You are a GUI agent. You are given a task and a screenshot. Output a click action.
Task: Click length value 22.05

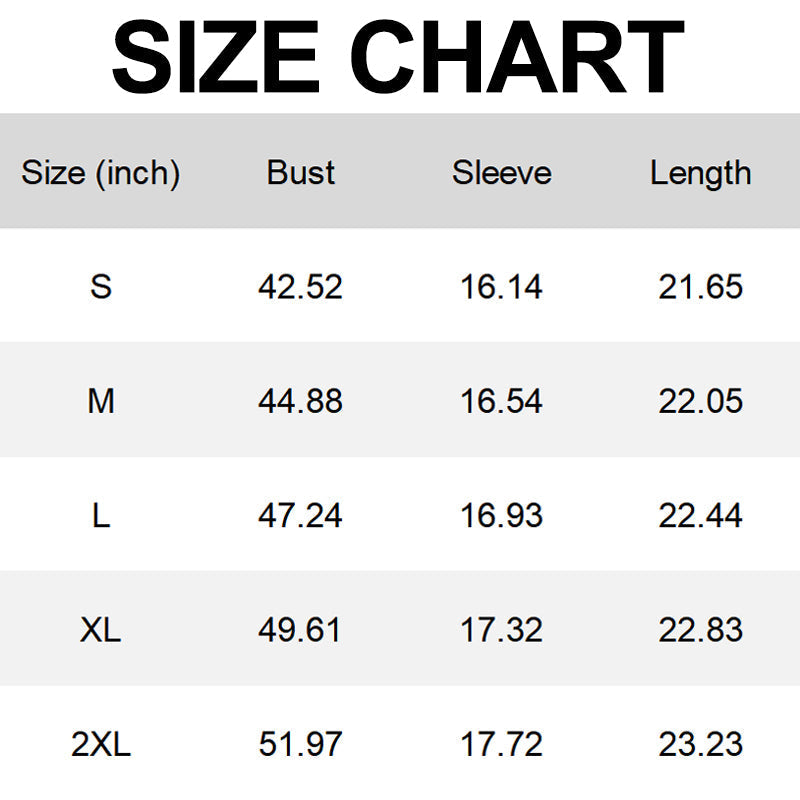700,401
